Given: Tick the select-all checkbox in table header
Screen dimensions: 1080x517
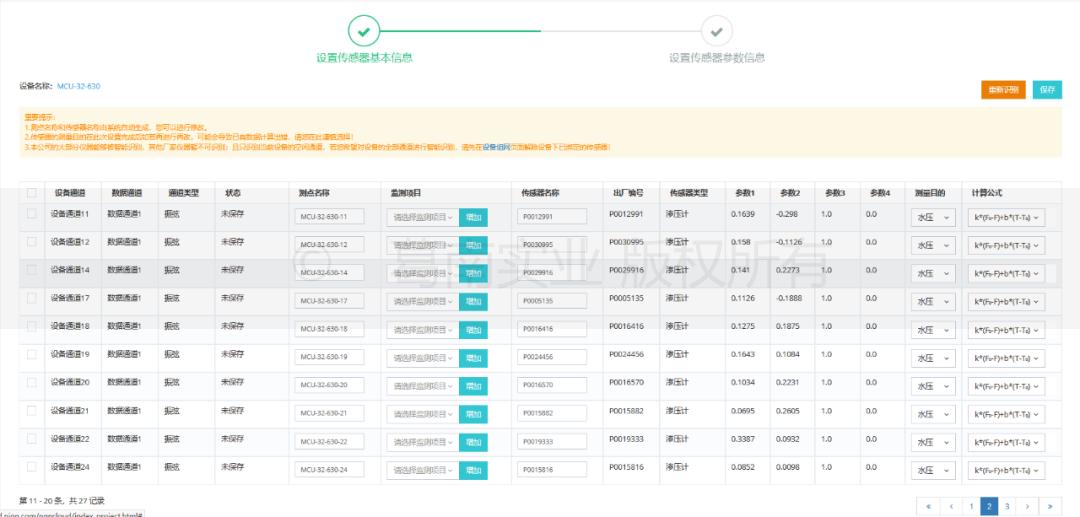Looking at the screenshot, I should pyautogui.click(x=32, y=193).
